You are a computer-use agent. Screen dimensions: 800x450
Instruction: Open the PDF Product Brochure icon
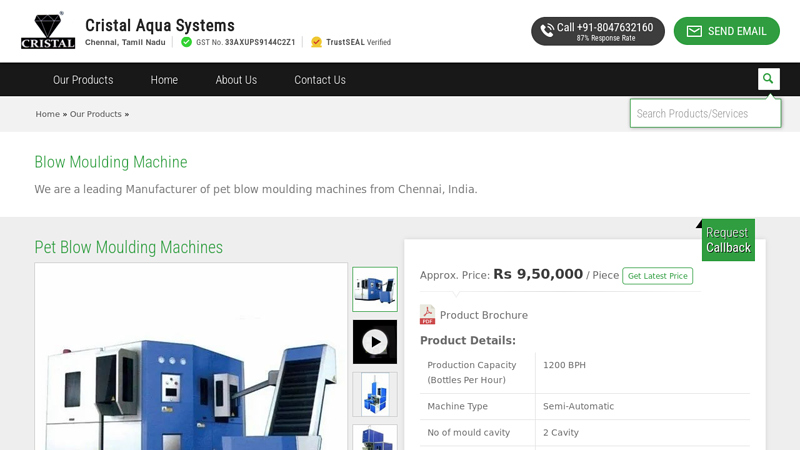(427, 315)
